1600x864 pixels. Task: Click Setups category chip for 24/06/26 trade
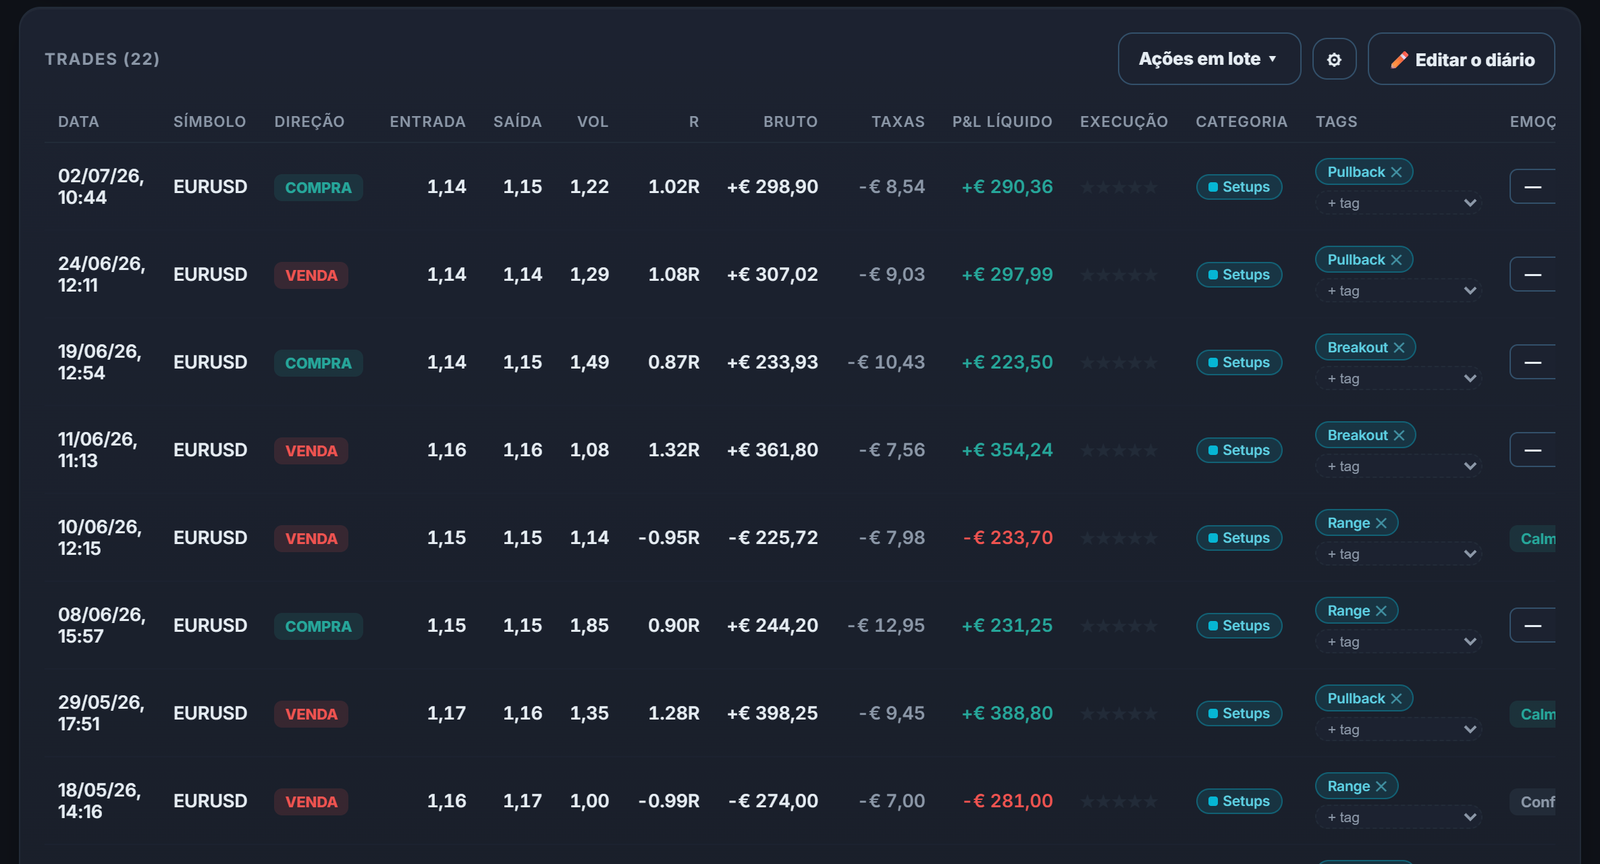tap(1239, 275)
